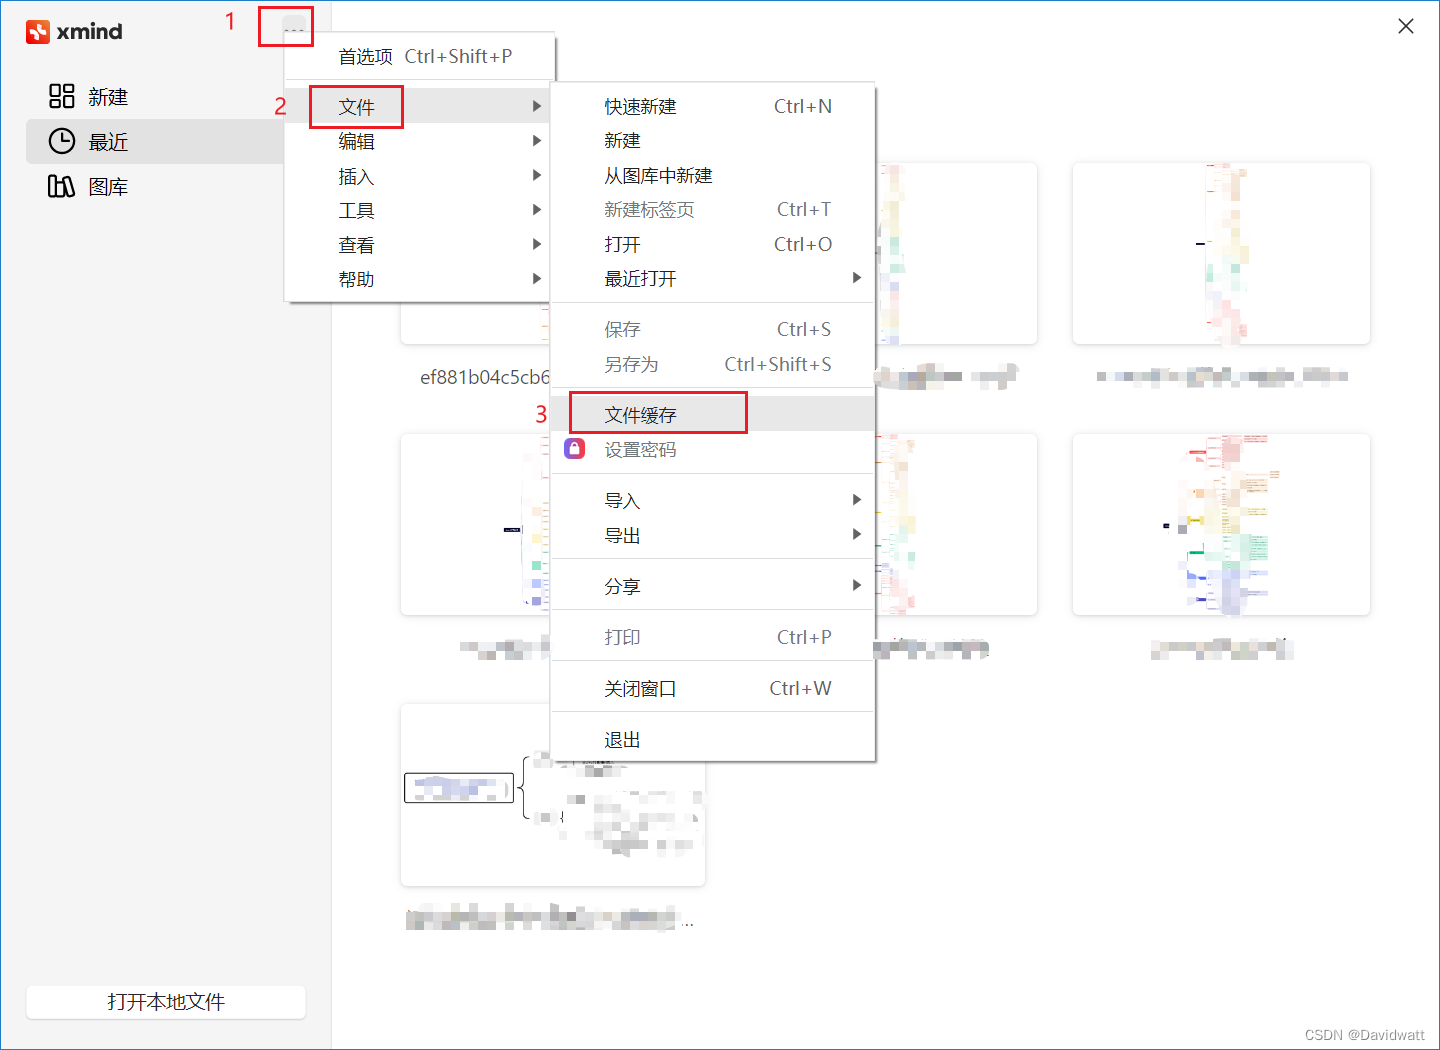The width and height of the screenshot is (1440, 1050).
Task: Click the 打开本地文件 button
Action: [166, 1001]
